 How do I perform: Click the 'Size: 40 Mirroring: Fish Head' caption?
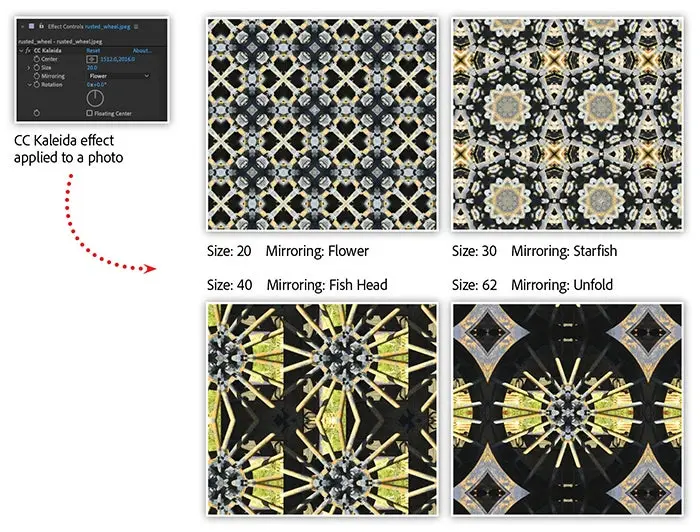click(x=297, y=285)
